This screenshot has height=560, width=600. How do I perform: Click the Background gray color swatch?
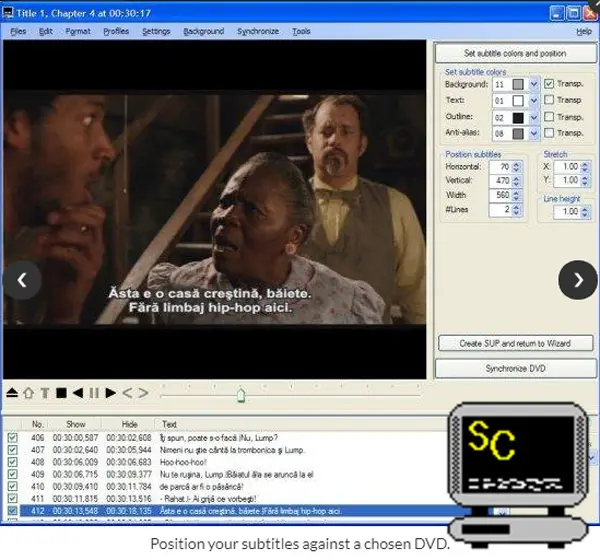[x=518, y=84]
